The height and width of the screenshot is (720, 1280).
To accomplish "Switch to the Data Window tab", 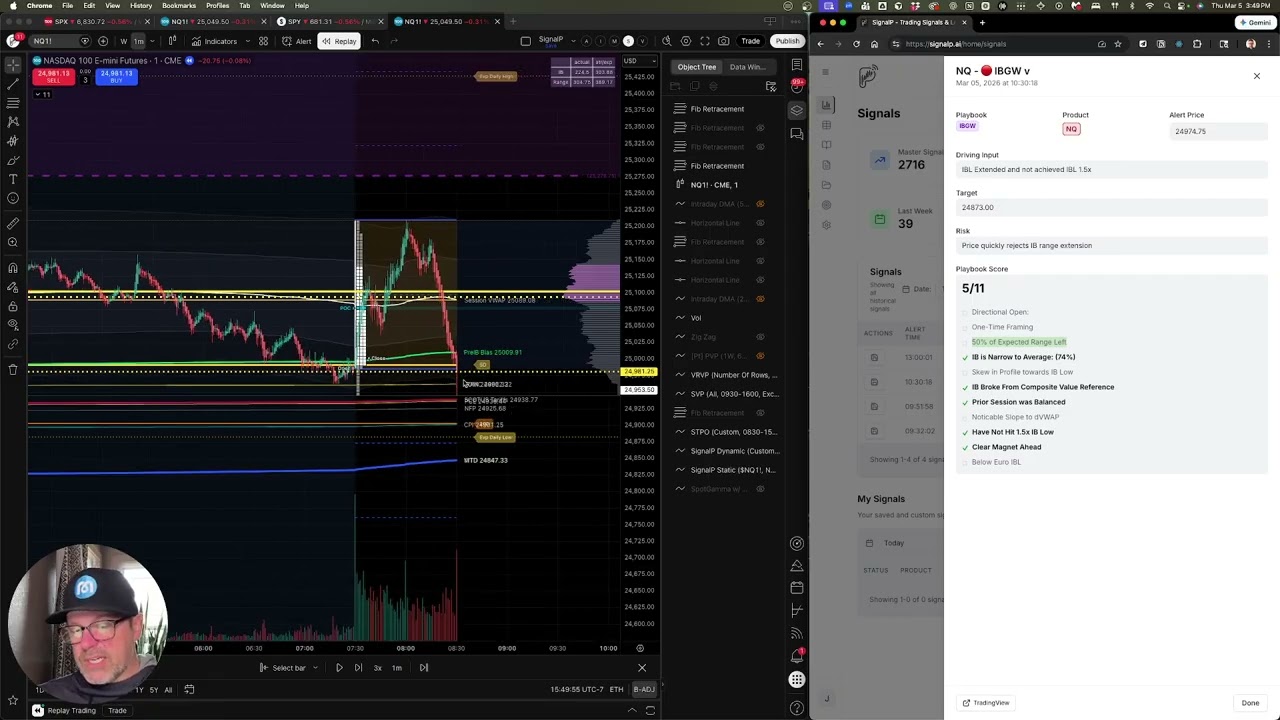I will [x=747, y=67].
